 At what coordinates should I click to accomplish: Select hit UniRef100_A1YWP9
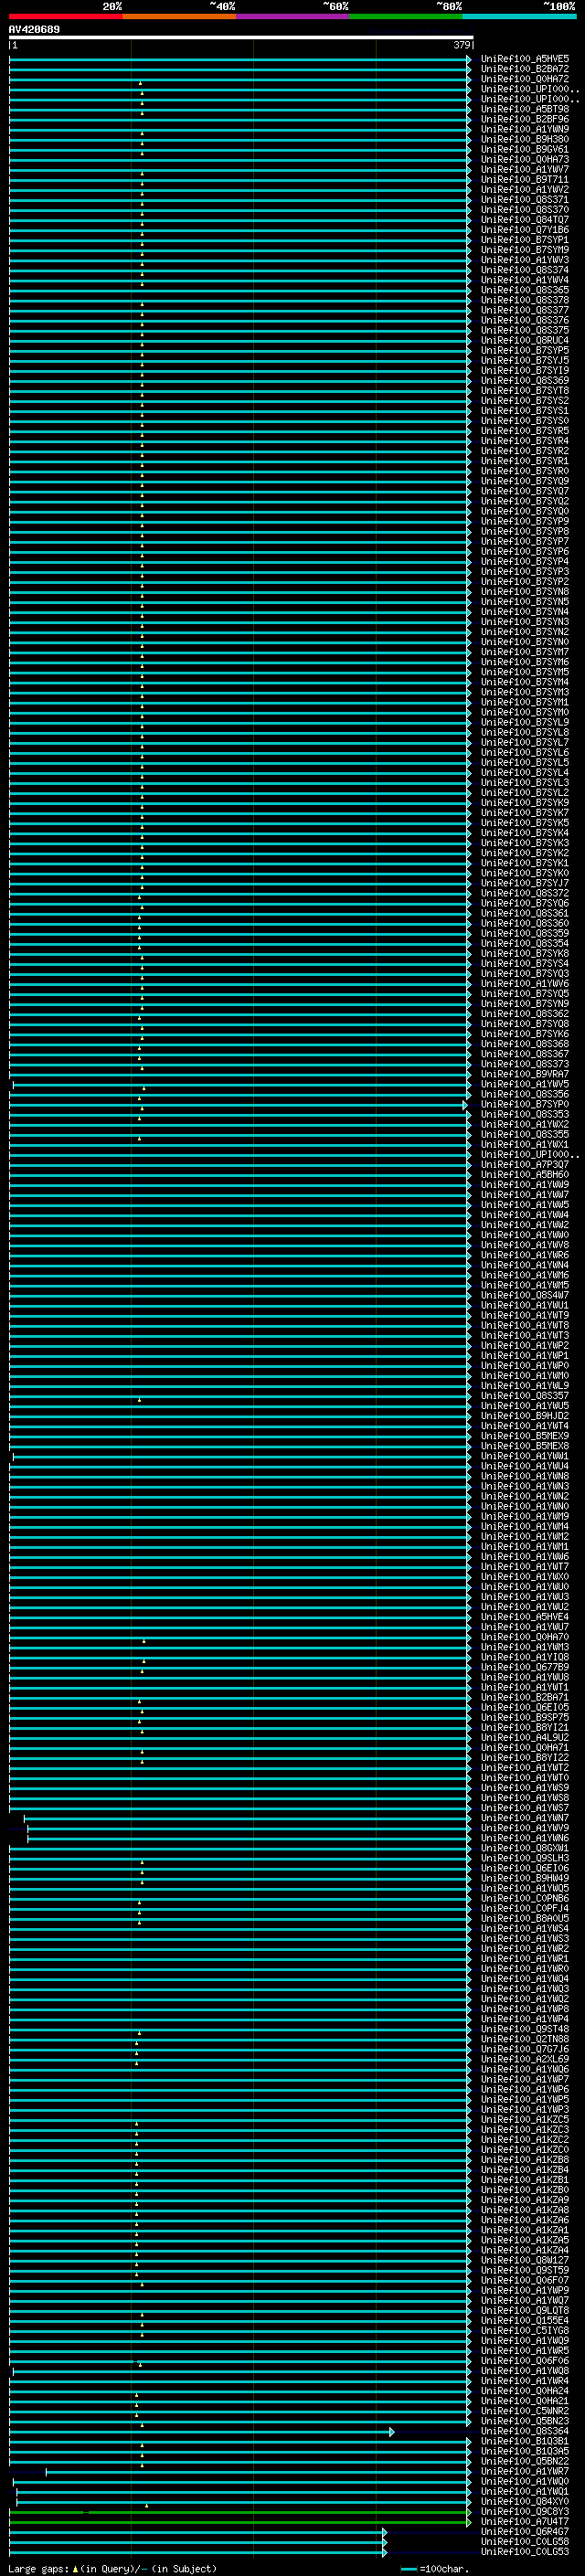(x=525, y=2289)
